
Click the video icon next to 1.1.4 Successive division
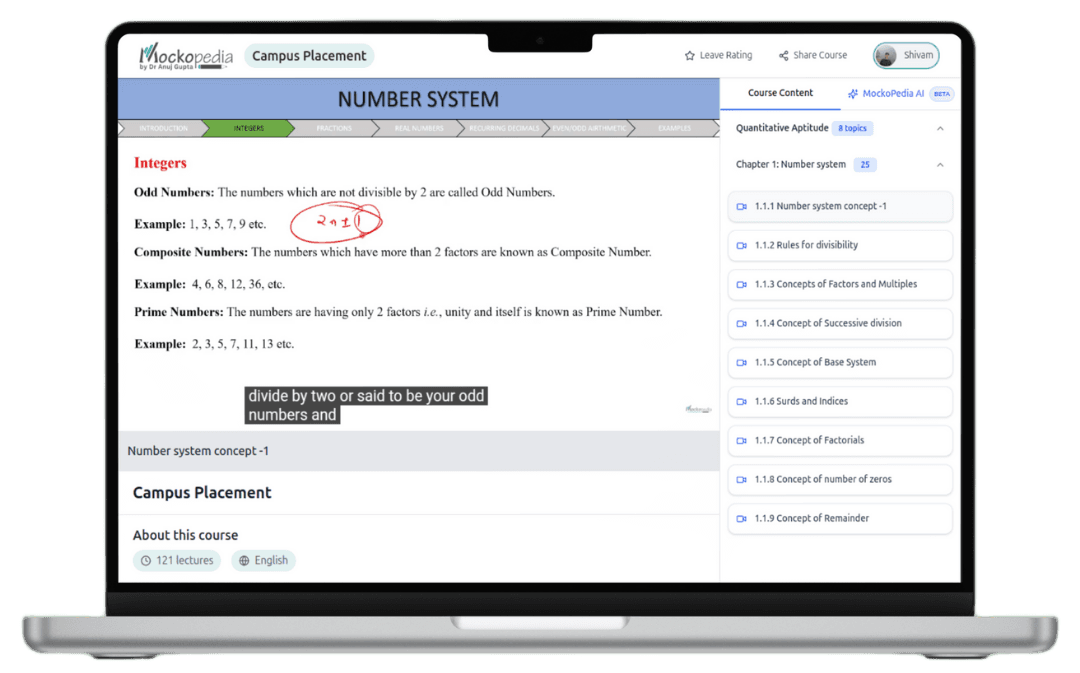tap(741, 323)
